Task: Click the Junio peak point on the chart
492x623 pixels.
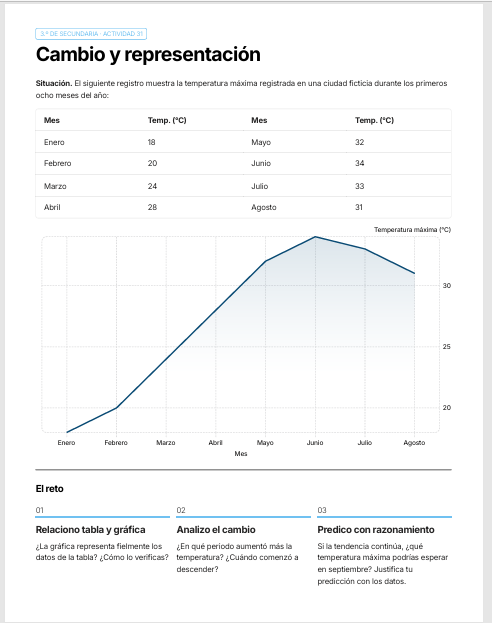Action: click(x=315, y=237)
